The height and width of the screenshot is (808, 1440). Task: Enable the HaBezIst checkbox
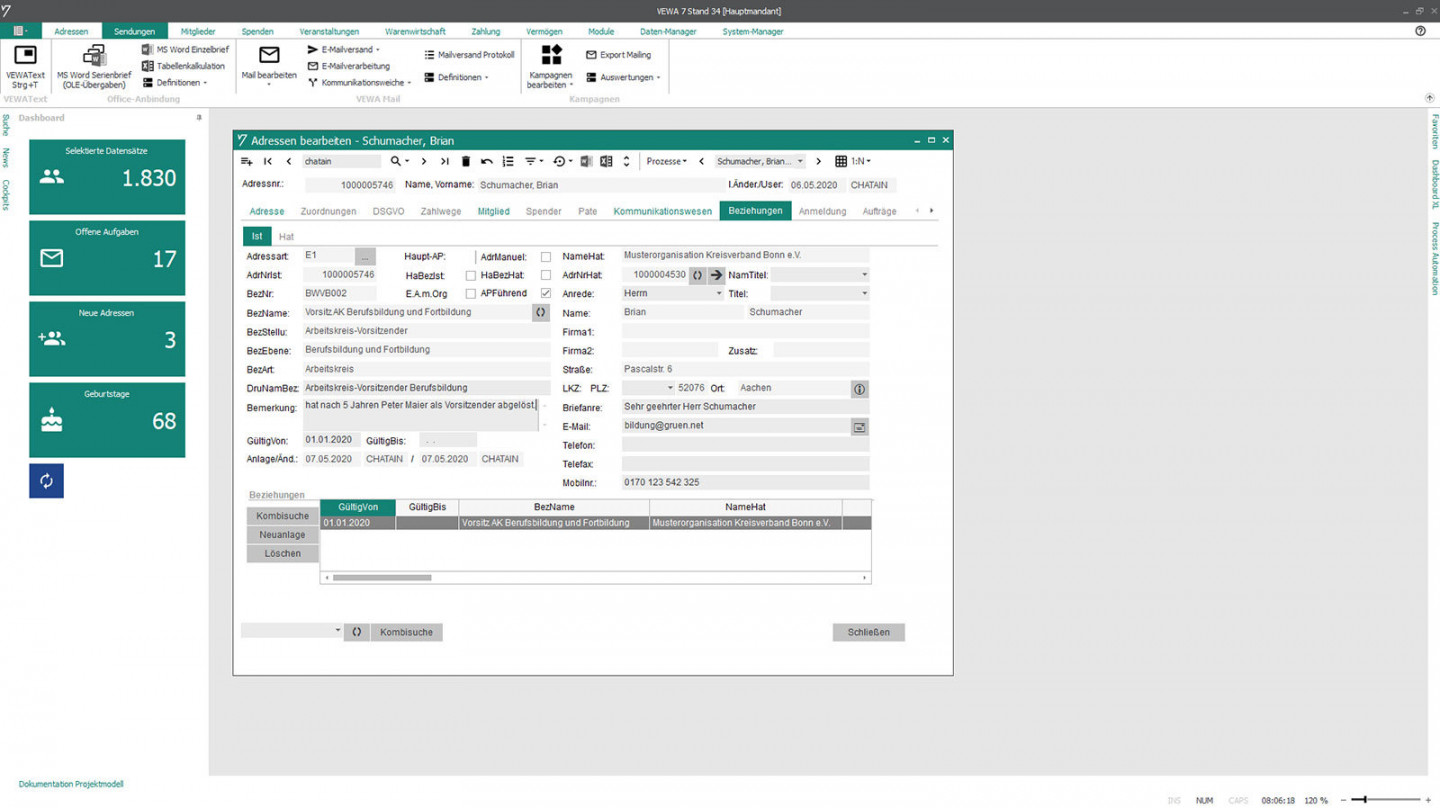(x=470, y=276)
